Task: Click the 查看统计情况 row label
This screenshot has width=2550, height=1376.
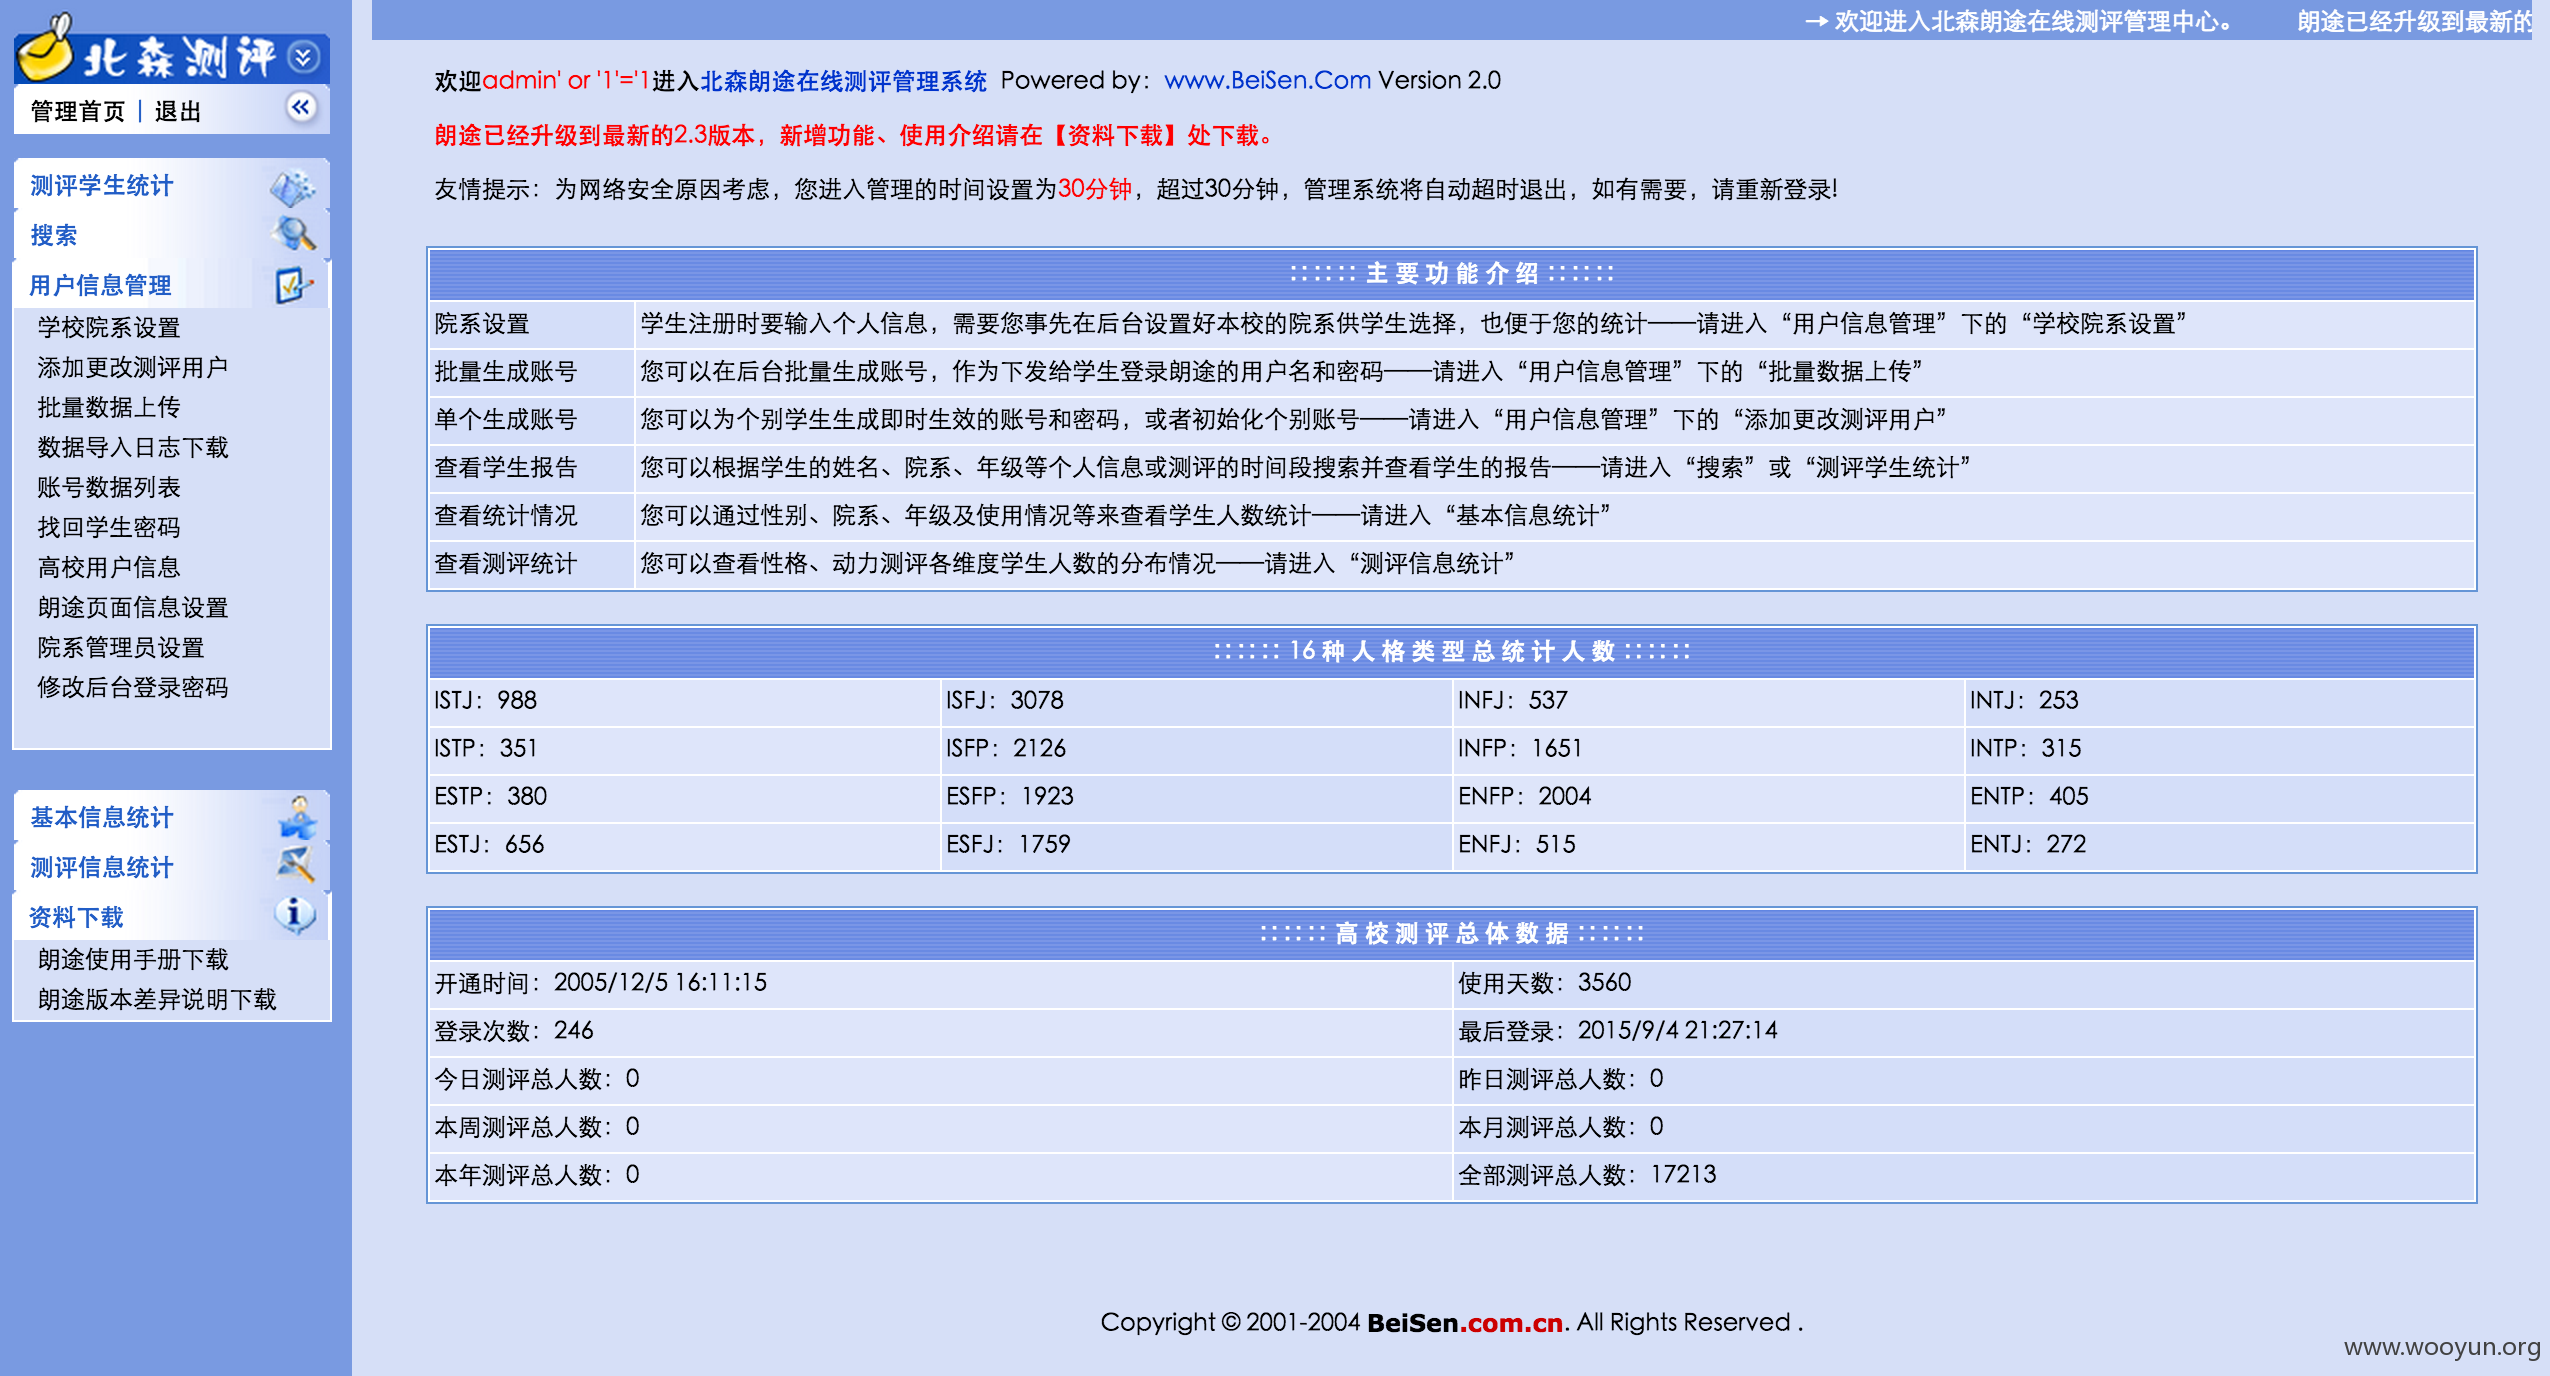Action: pyautogui.click(x=531, y=516)
